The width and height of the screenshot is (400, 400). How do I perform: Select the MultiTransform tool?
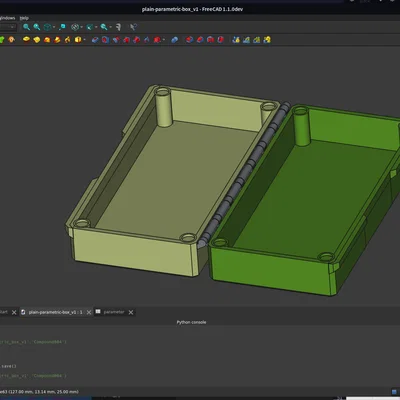pyautogui.click(x=267, y=40)
